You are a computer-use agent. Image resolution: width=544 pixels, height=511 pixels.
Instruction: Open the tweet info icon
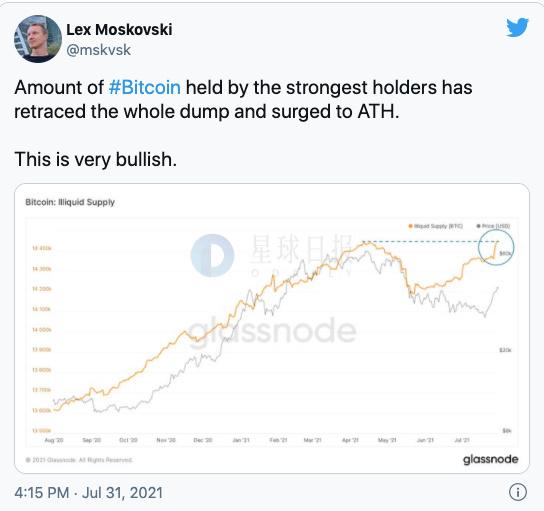518,492
